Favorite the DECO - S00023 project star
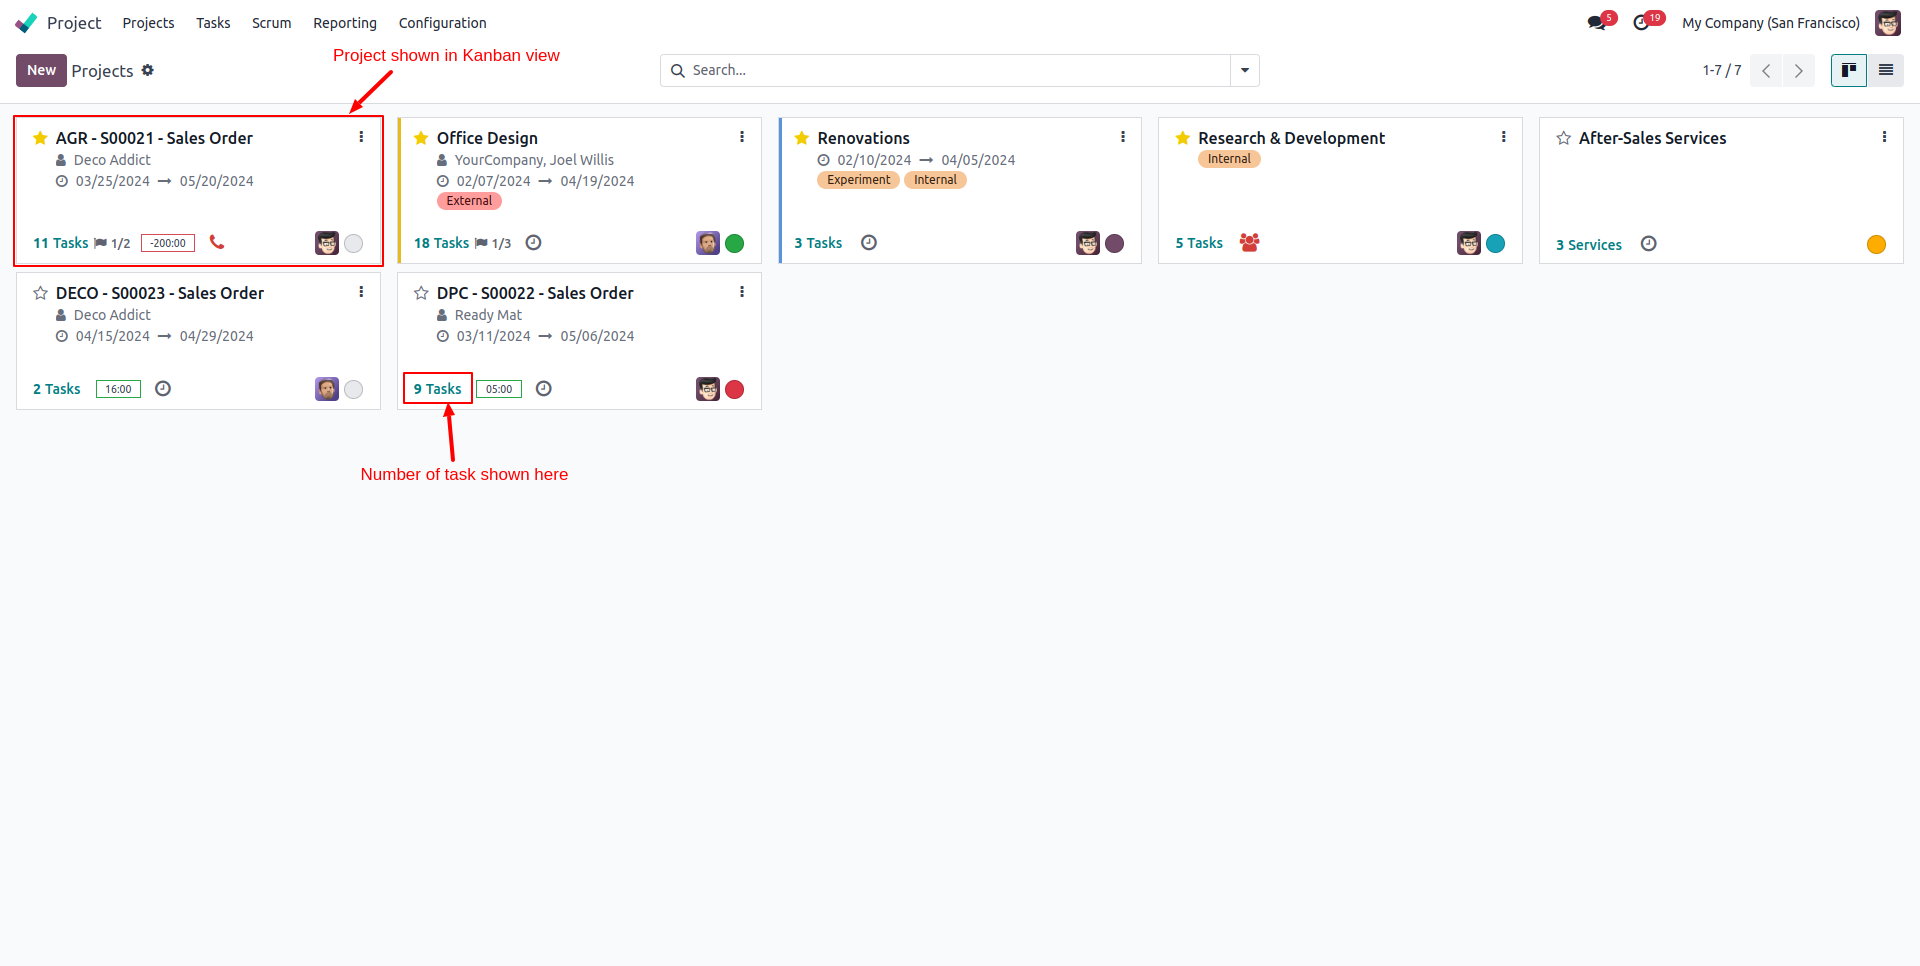 (x=40, y=292)
